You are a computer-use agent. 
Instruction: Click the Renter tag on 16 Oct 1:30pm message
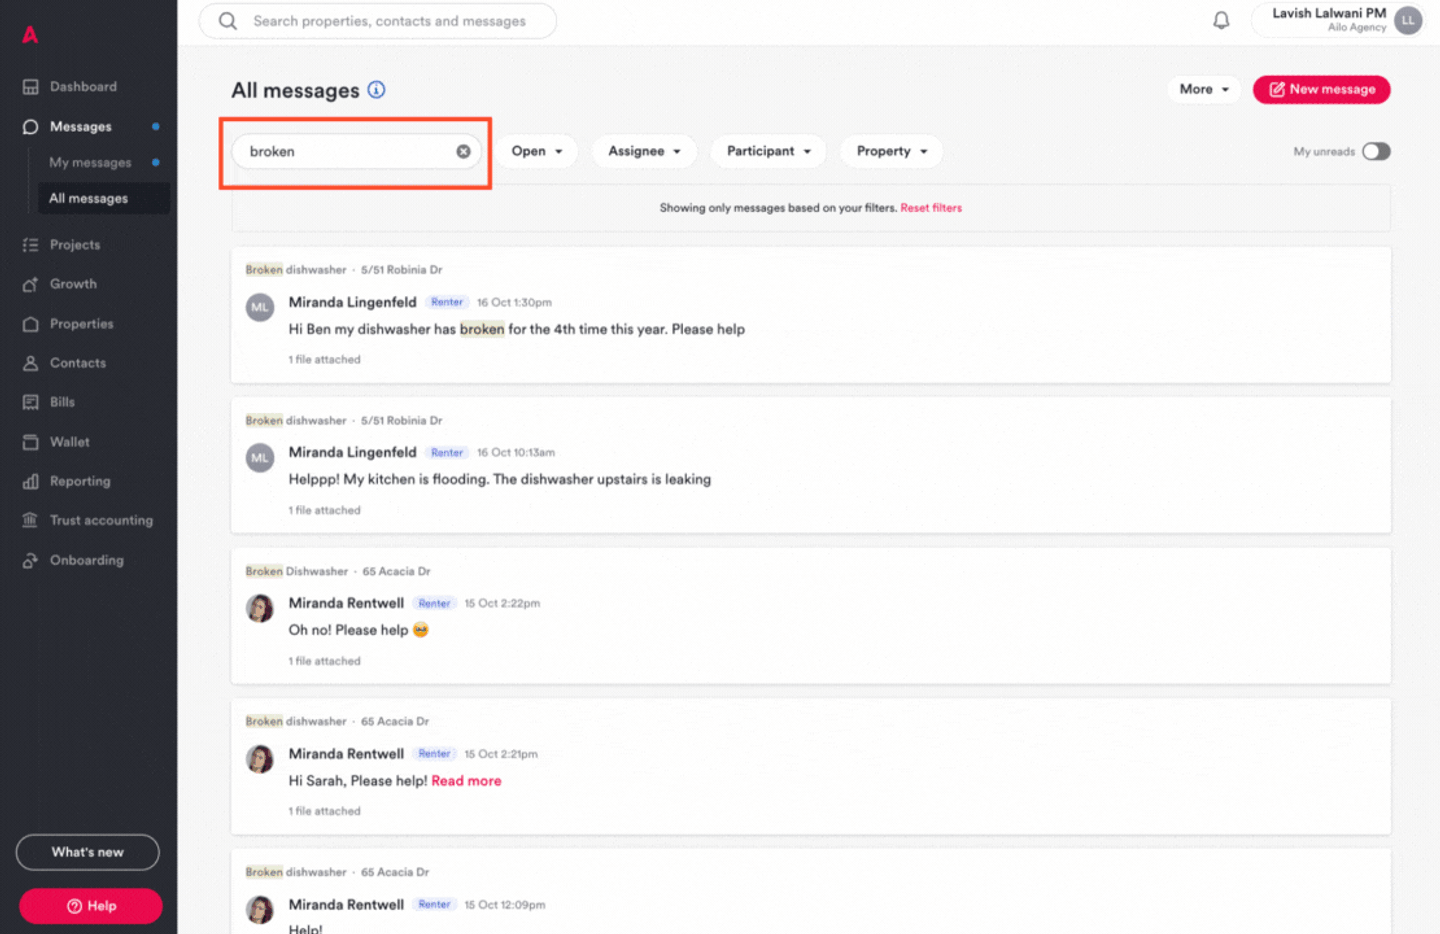[447, 302]
